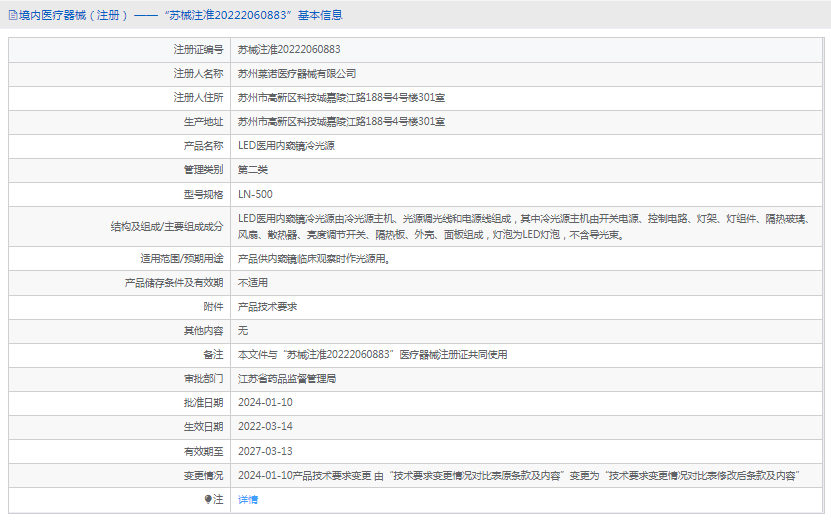831x520 pixels.
Task: Click the 有效期至 label
Action: [204, 451]
